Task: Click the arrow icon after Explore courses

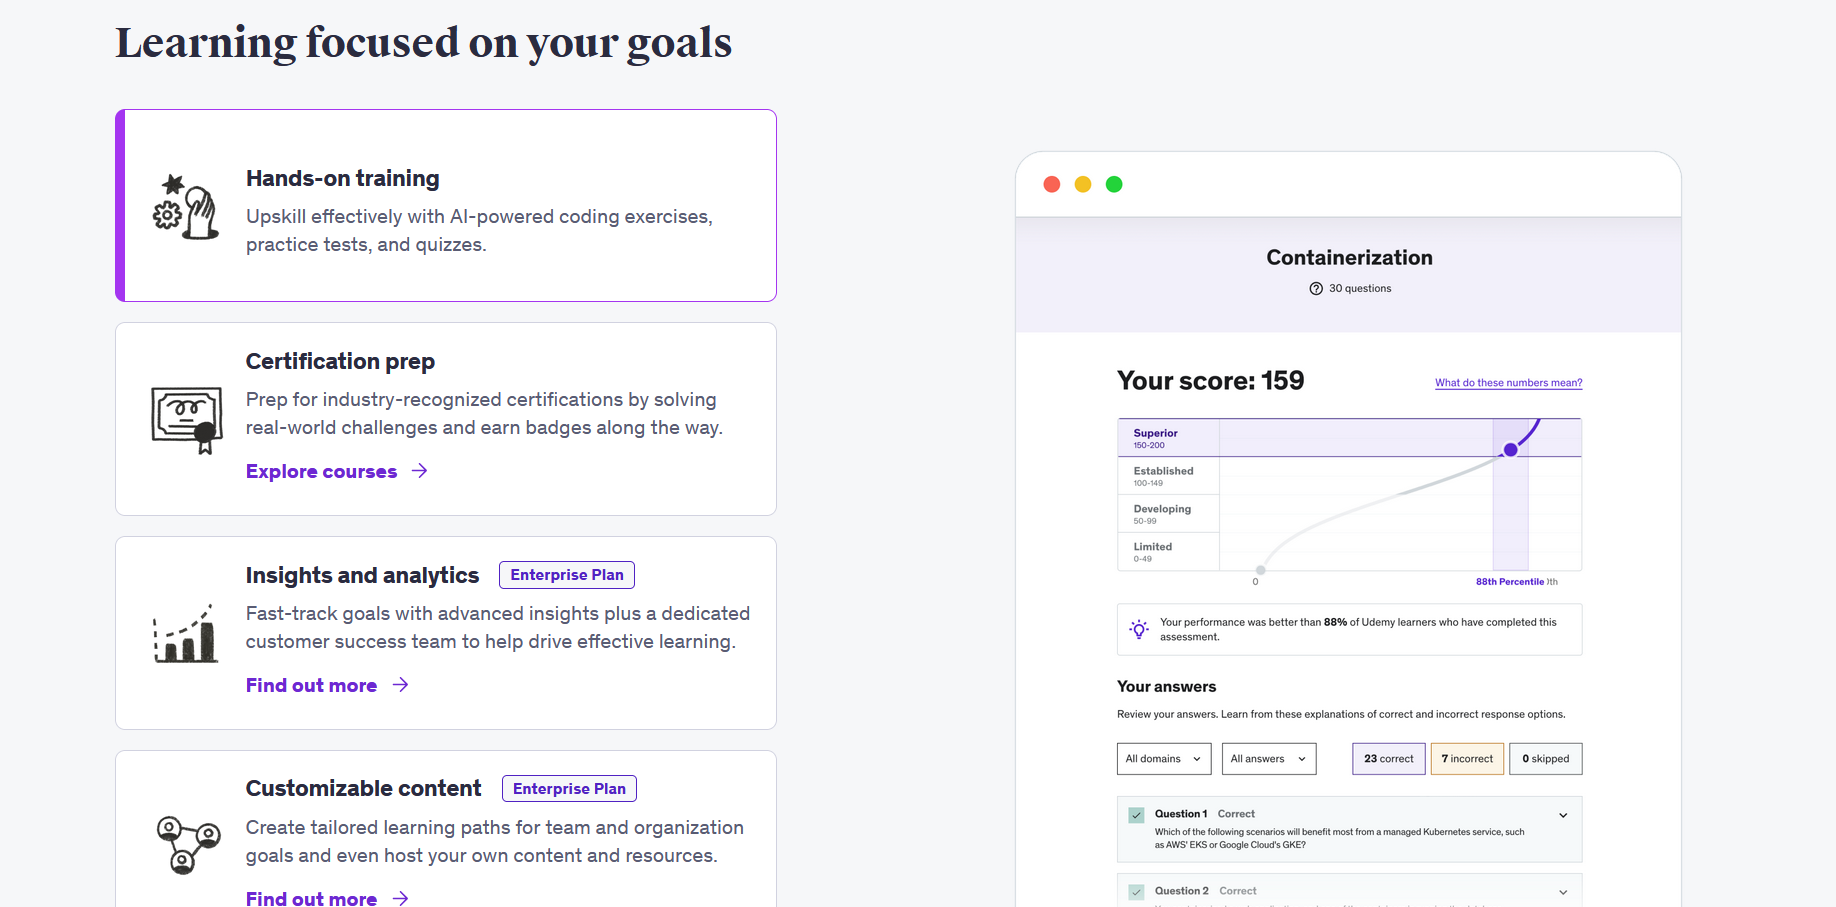Action: tap(420, 471)
